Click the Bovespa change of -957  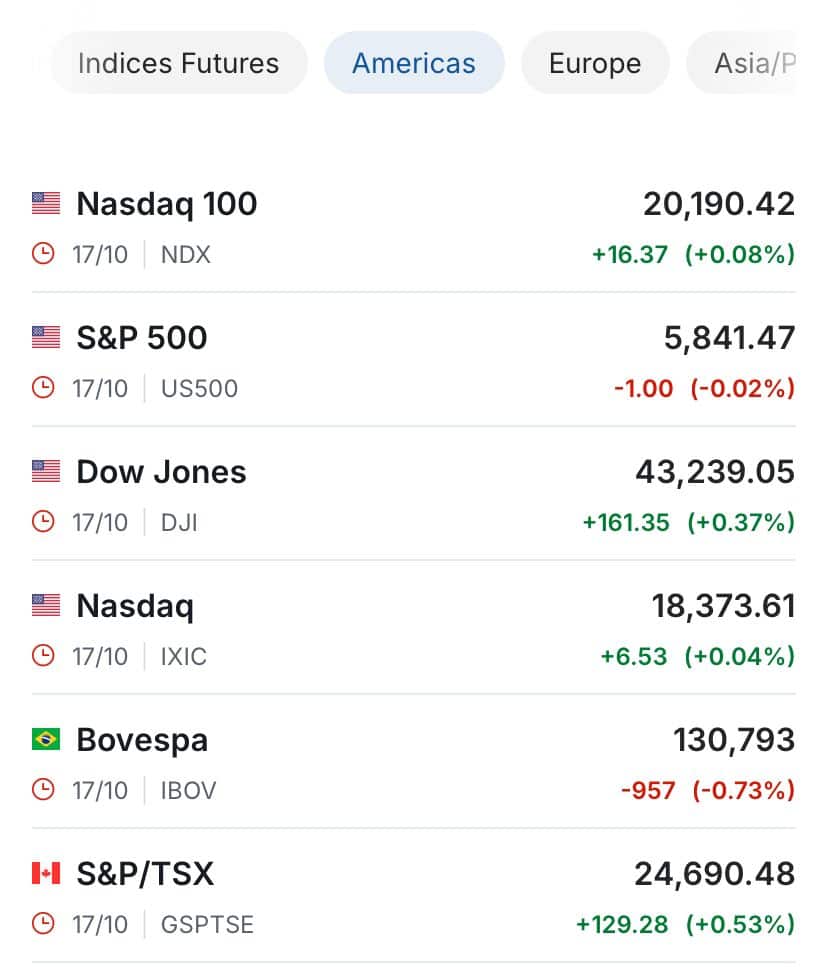(x=648, y=790)
